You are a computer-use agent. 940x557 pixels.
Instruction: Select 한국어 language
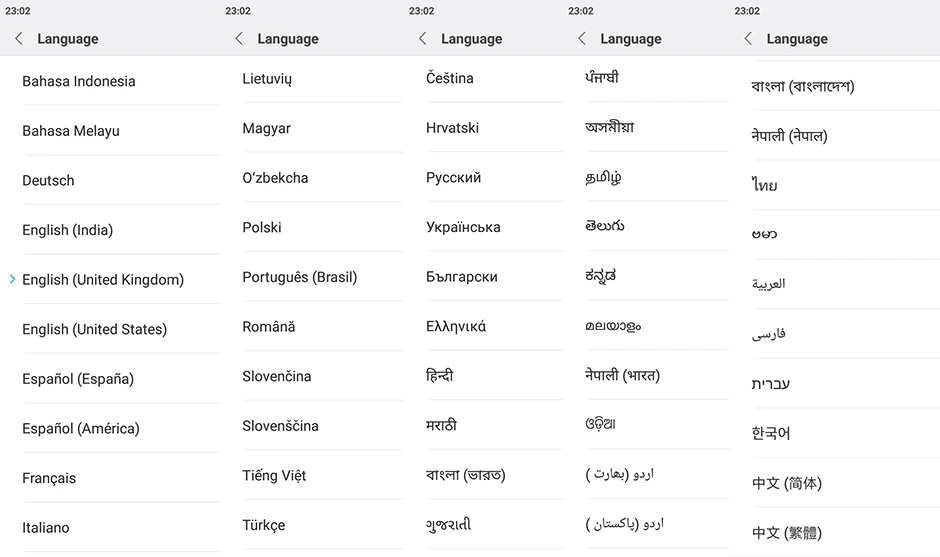(x=842, y=433)
